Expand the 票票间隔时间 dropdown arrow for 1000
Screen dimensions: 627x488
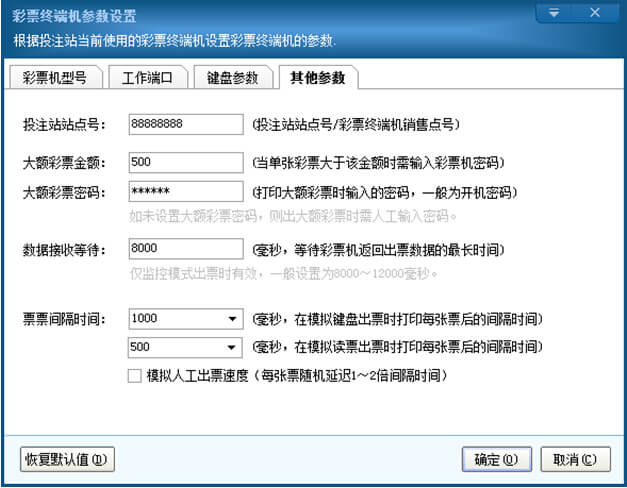click(x=232, y=320)
